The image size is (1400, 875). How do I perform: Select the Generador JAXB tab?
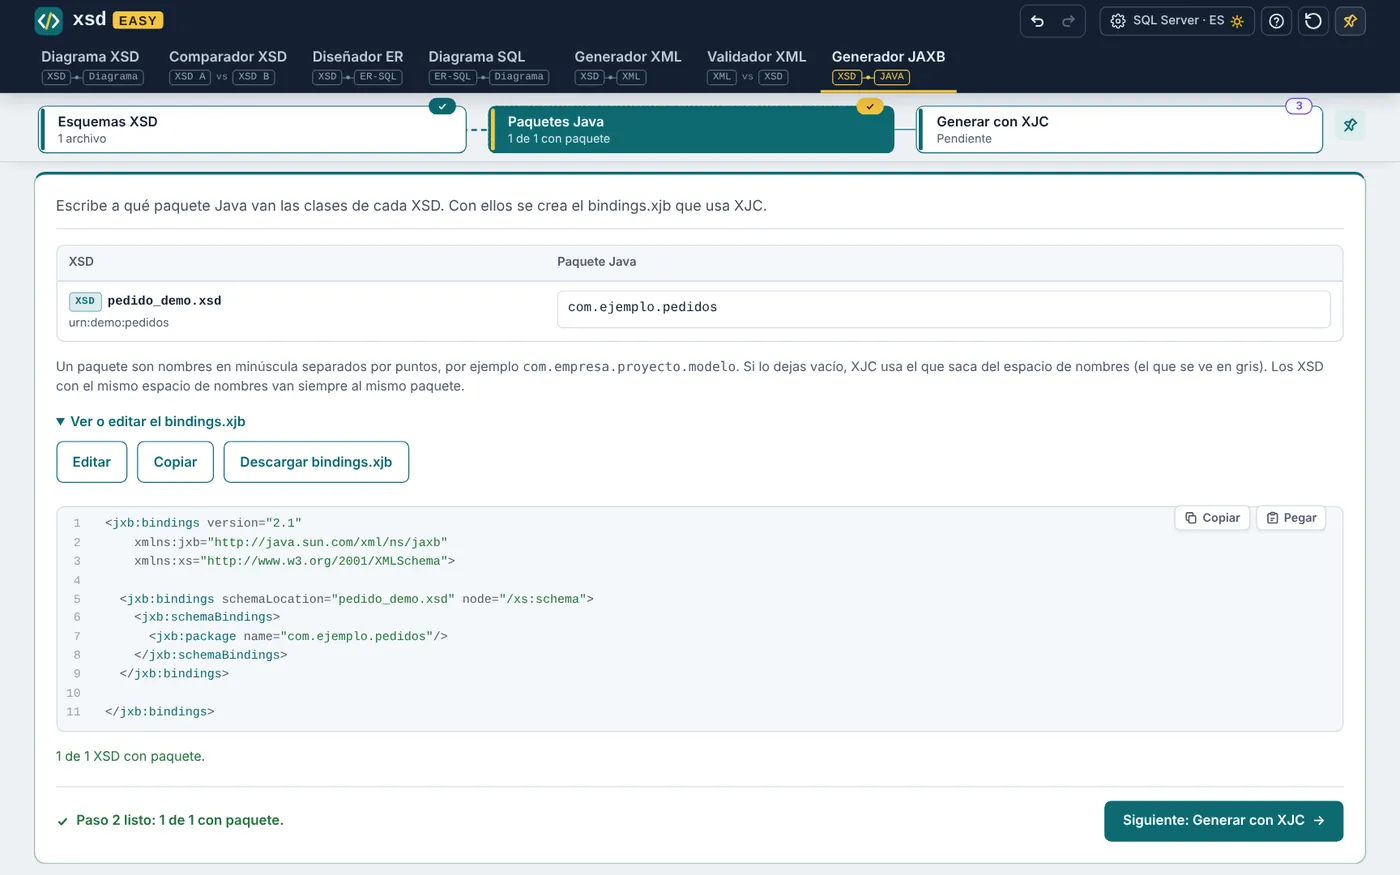click(888, 65)
